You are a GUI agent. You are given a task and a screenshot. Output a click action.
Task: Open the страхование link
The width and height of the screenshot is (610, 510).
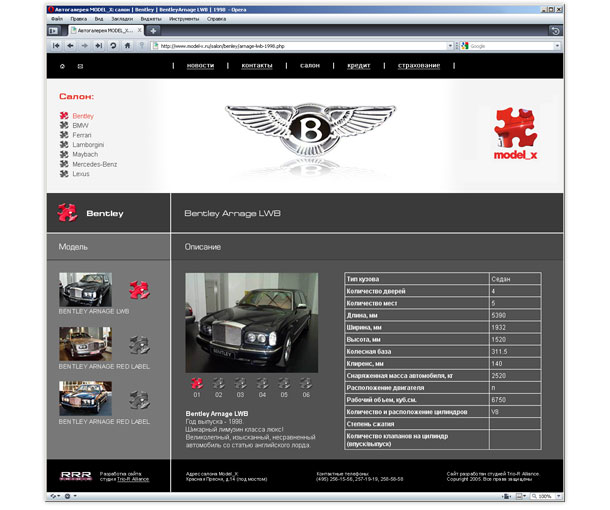[x=419, y=66]
